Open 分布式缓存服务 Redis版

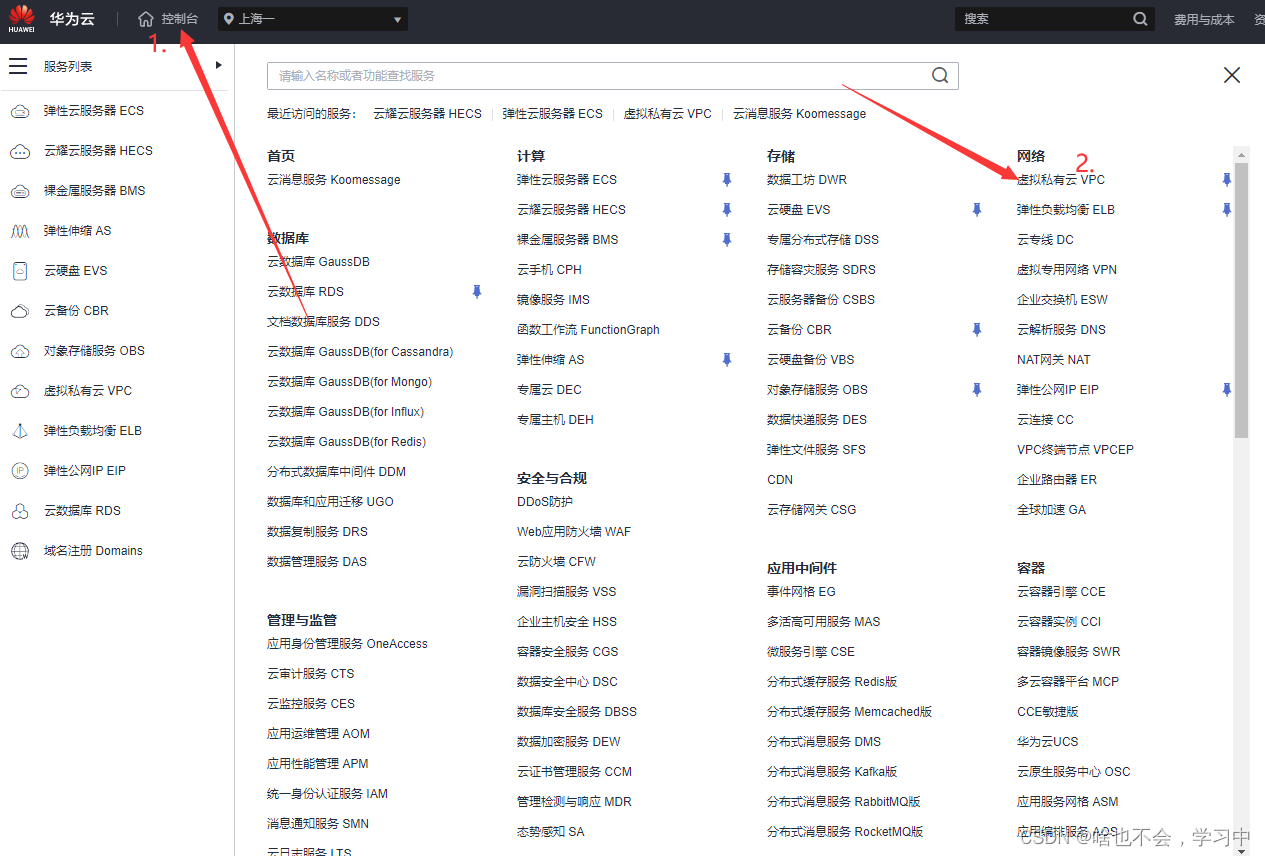click(x=832, y=682)
